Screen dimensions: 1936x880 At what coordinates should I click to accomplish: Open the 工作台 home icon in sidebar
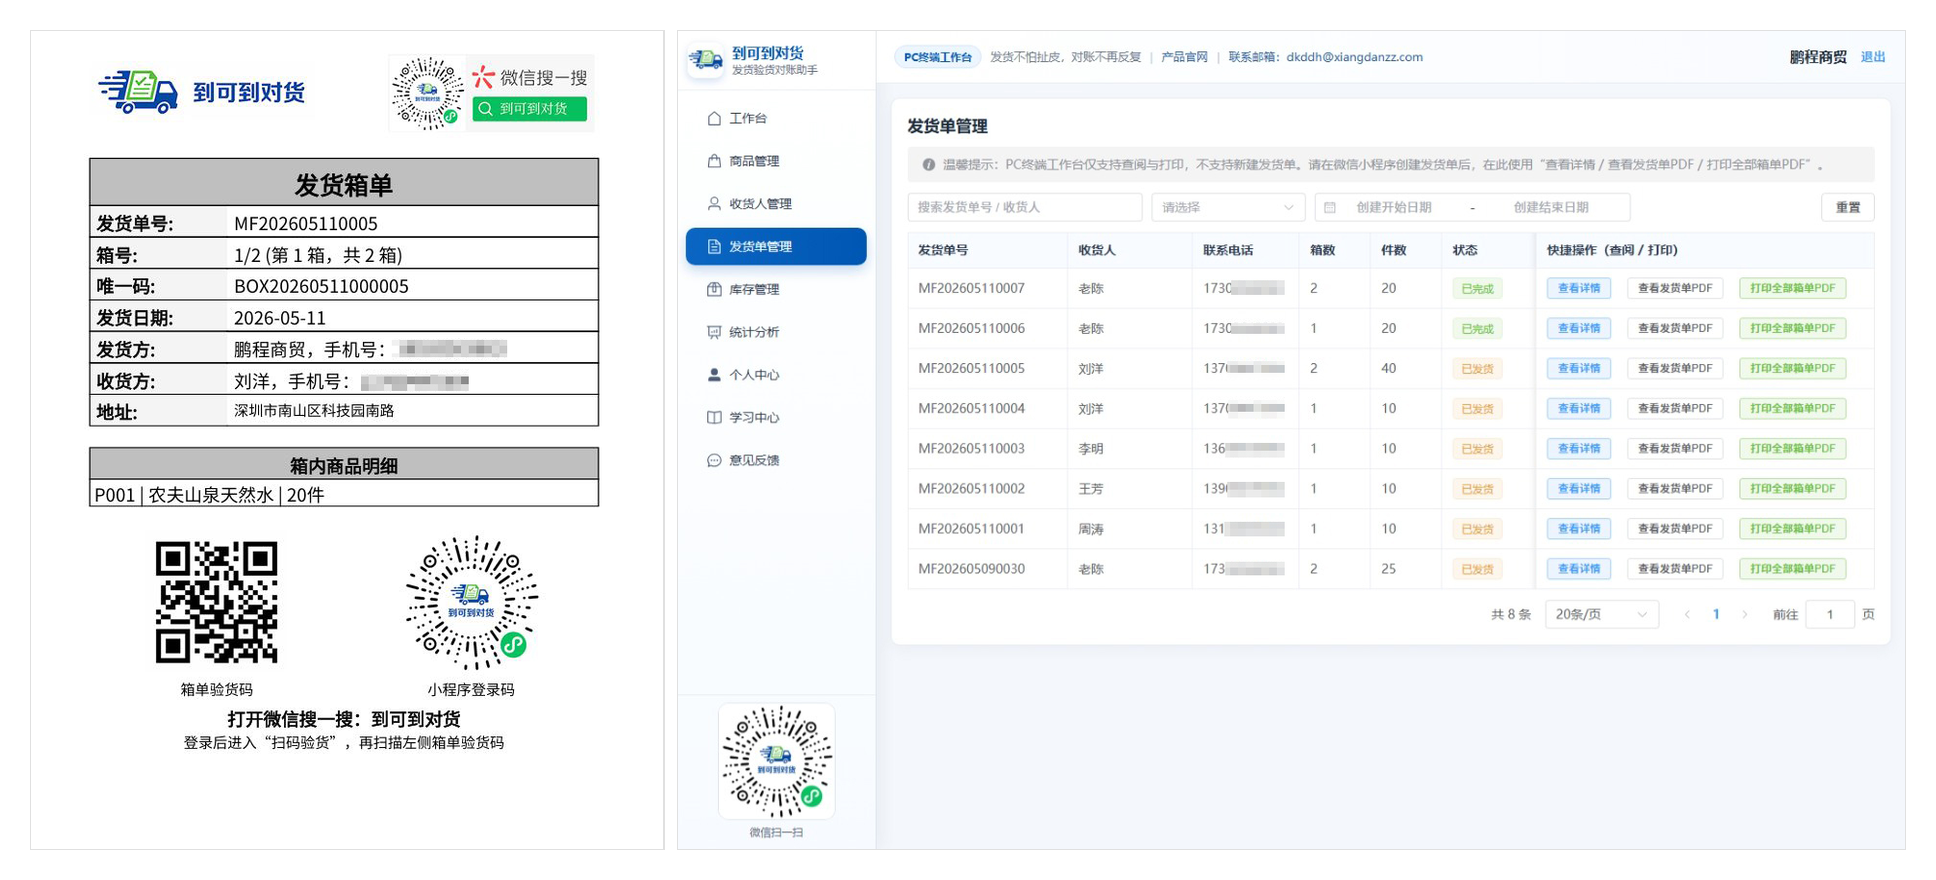coord(714,118)
